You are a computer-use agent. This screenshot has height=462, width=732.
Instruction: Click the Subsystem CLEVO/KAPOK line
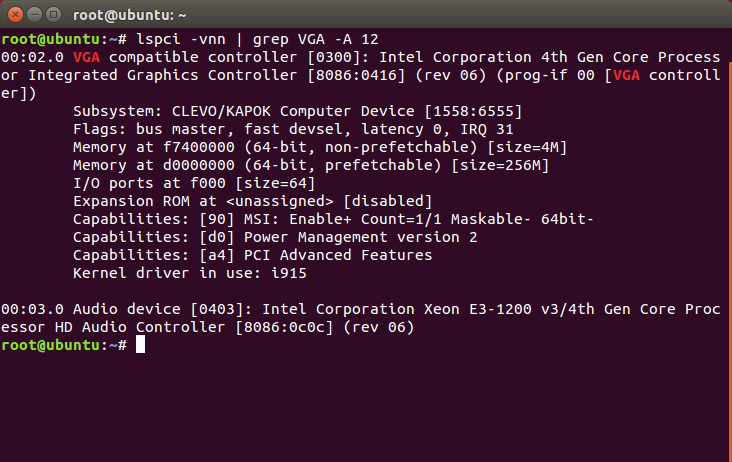click(x=297, y=111)
